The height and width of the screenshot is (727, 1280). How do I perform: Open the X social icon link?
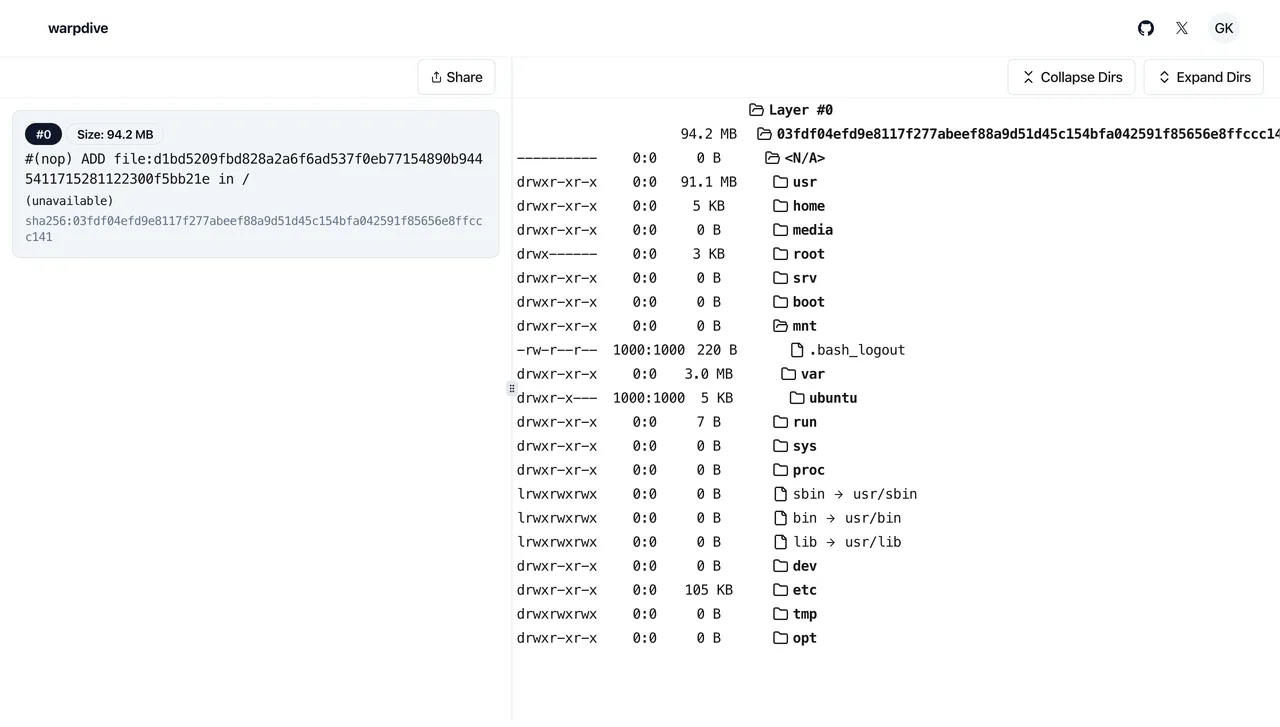click(1182, 28)
